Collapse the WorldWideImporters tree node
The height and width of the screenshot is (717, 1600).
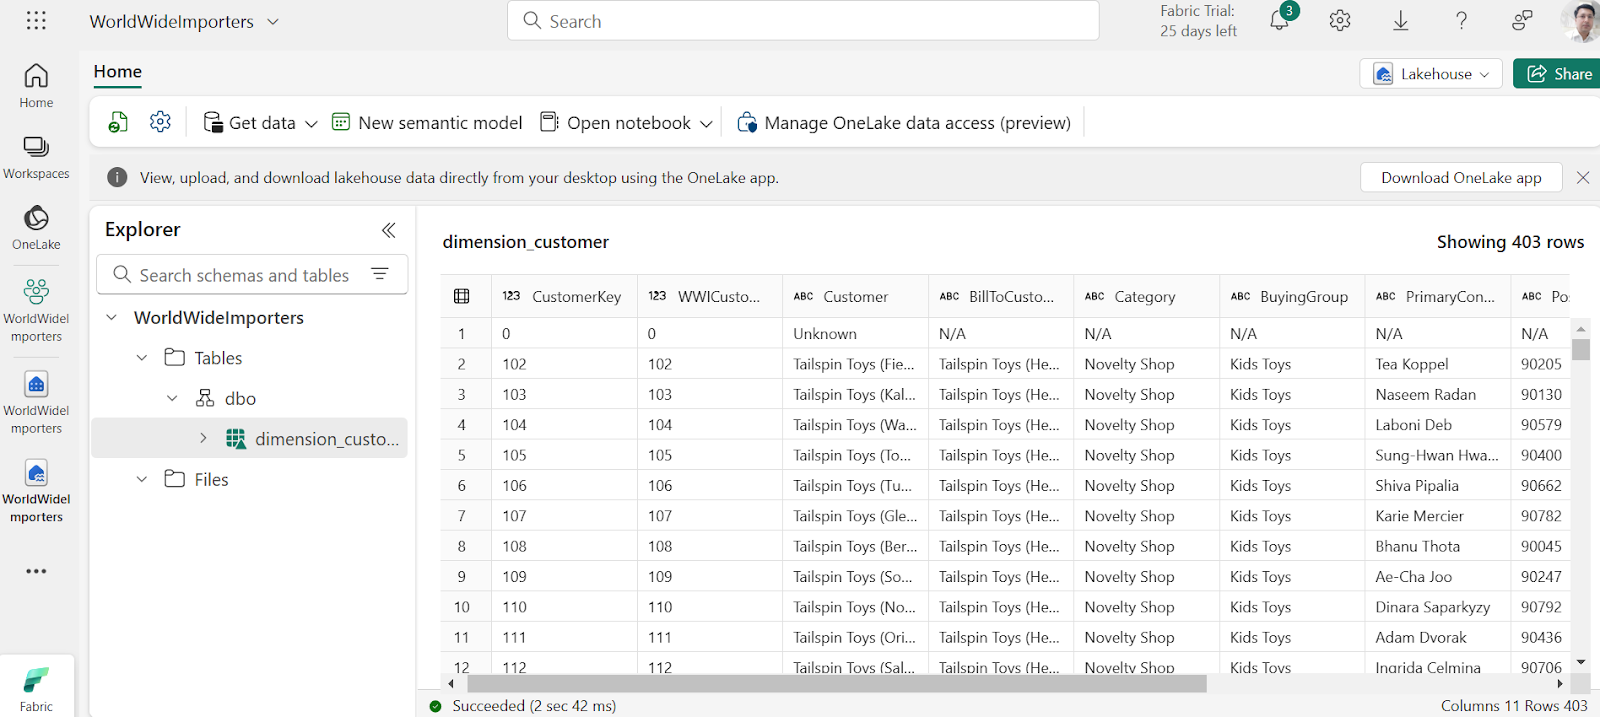pyautogui.click(x=111, y=317)
